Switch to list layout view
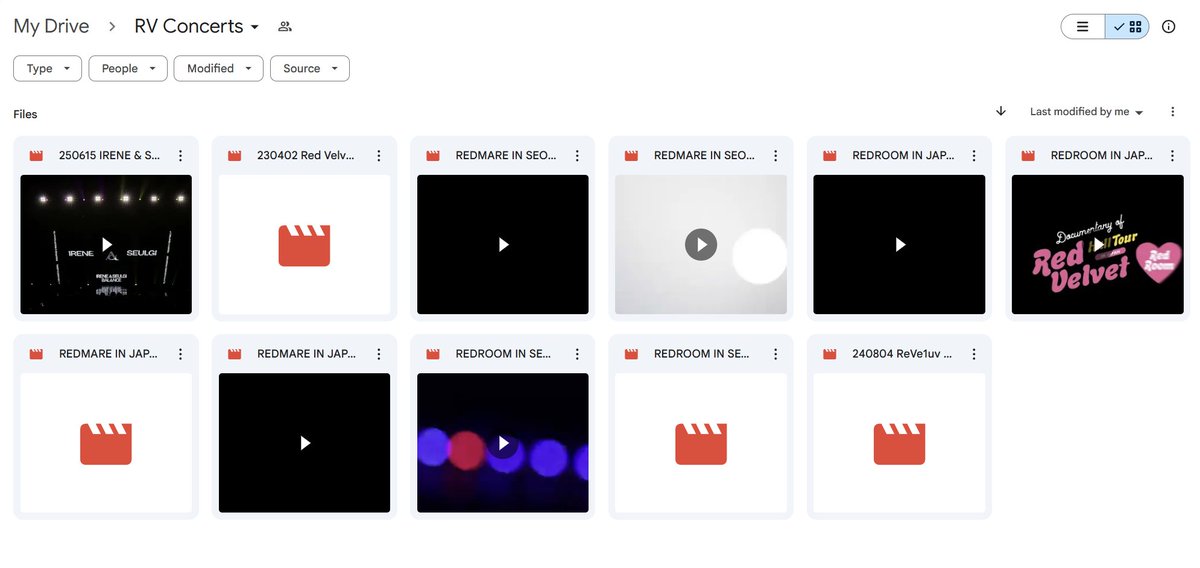 click(1083, 27)
